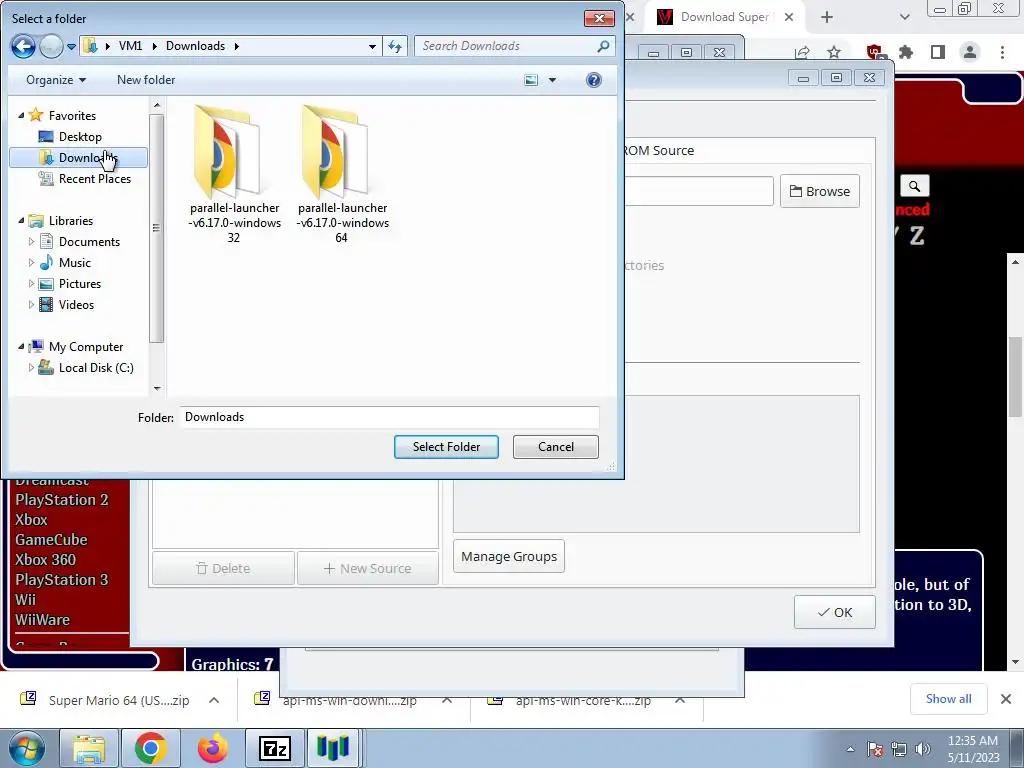Open Chrome profile avatar

(970, 52)
